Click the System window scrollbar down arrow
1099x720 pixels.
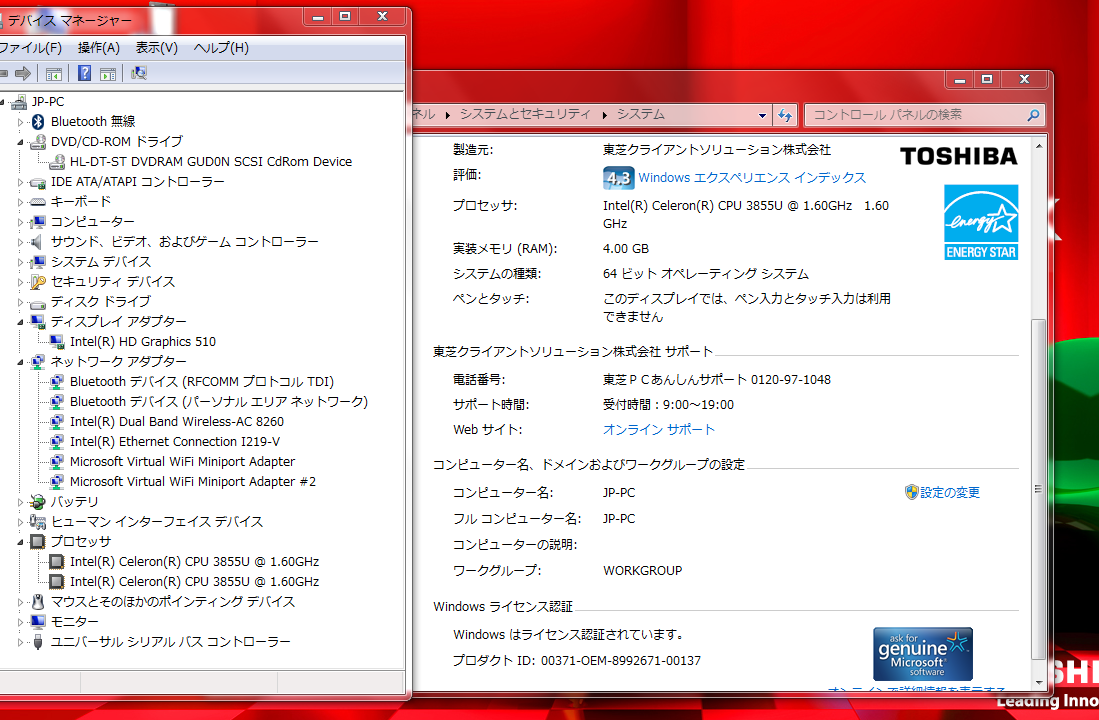(1039, 683)
